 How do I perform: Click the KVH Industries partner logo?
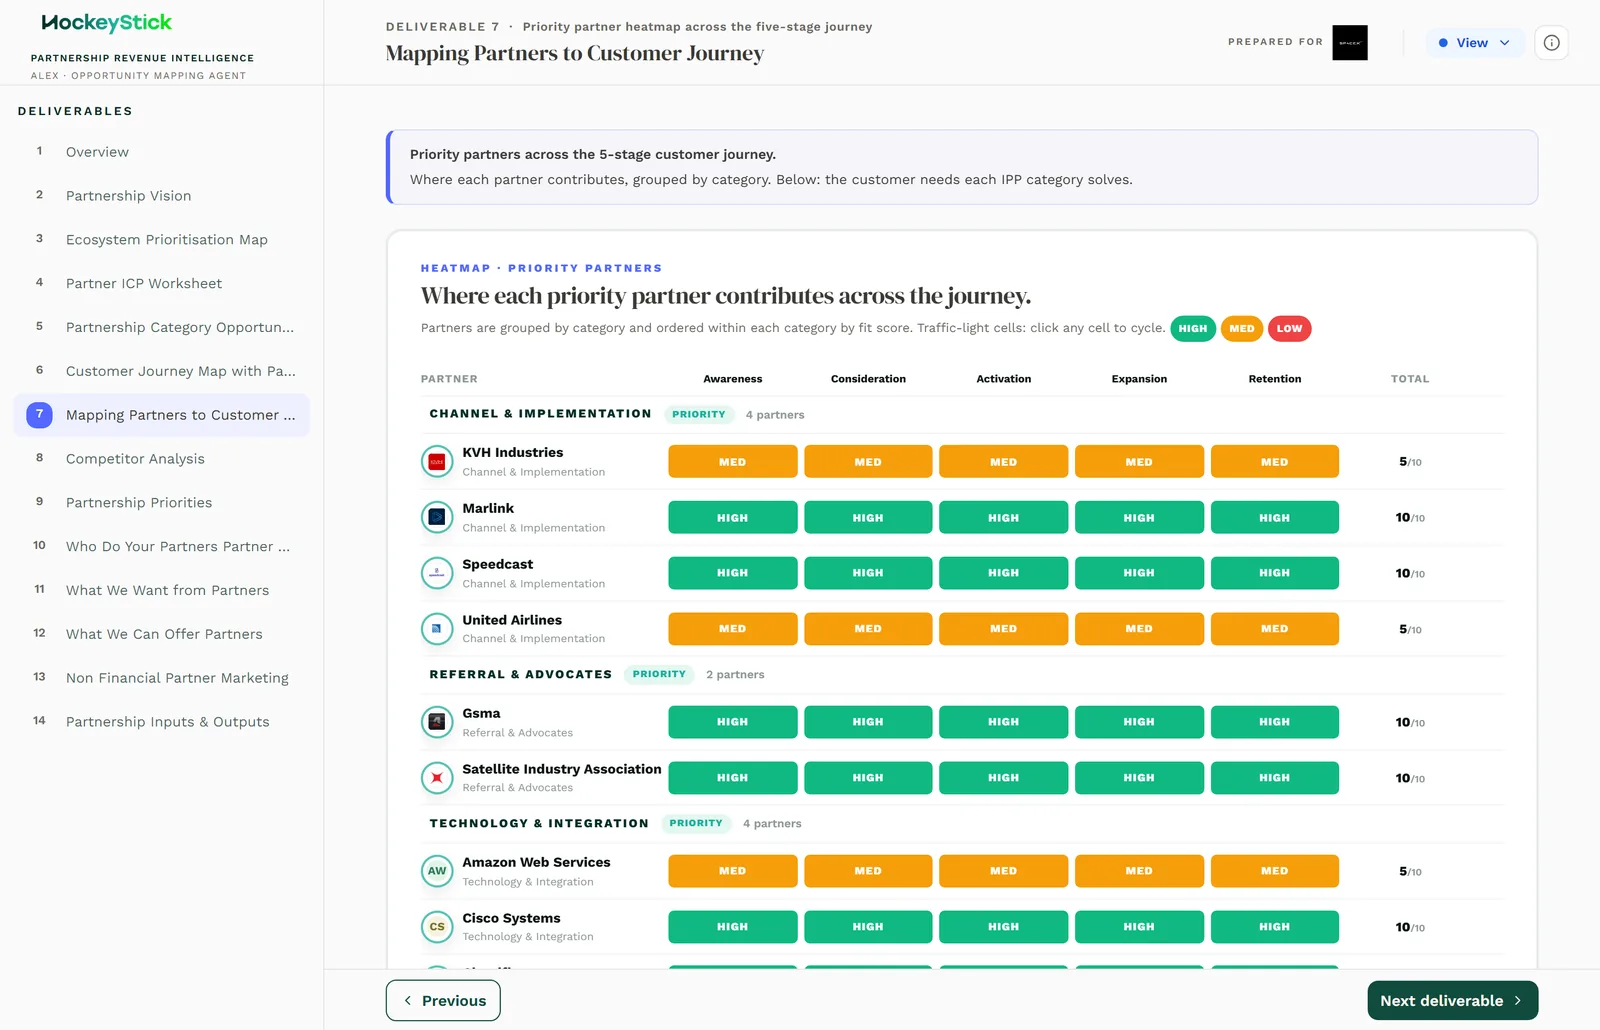[437, 462]
